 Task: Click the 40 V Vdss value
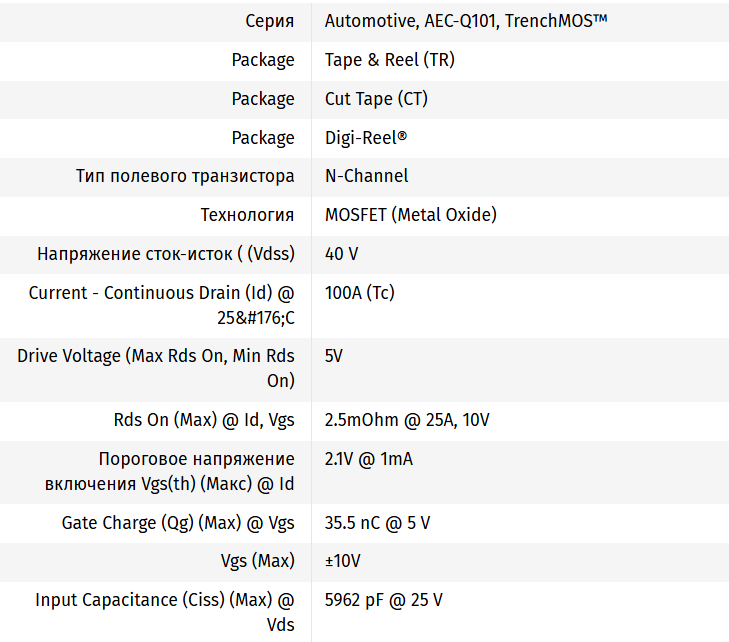click(341, 254)
